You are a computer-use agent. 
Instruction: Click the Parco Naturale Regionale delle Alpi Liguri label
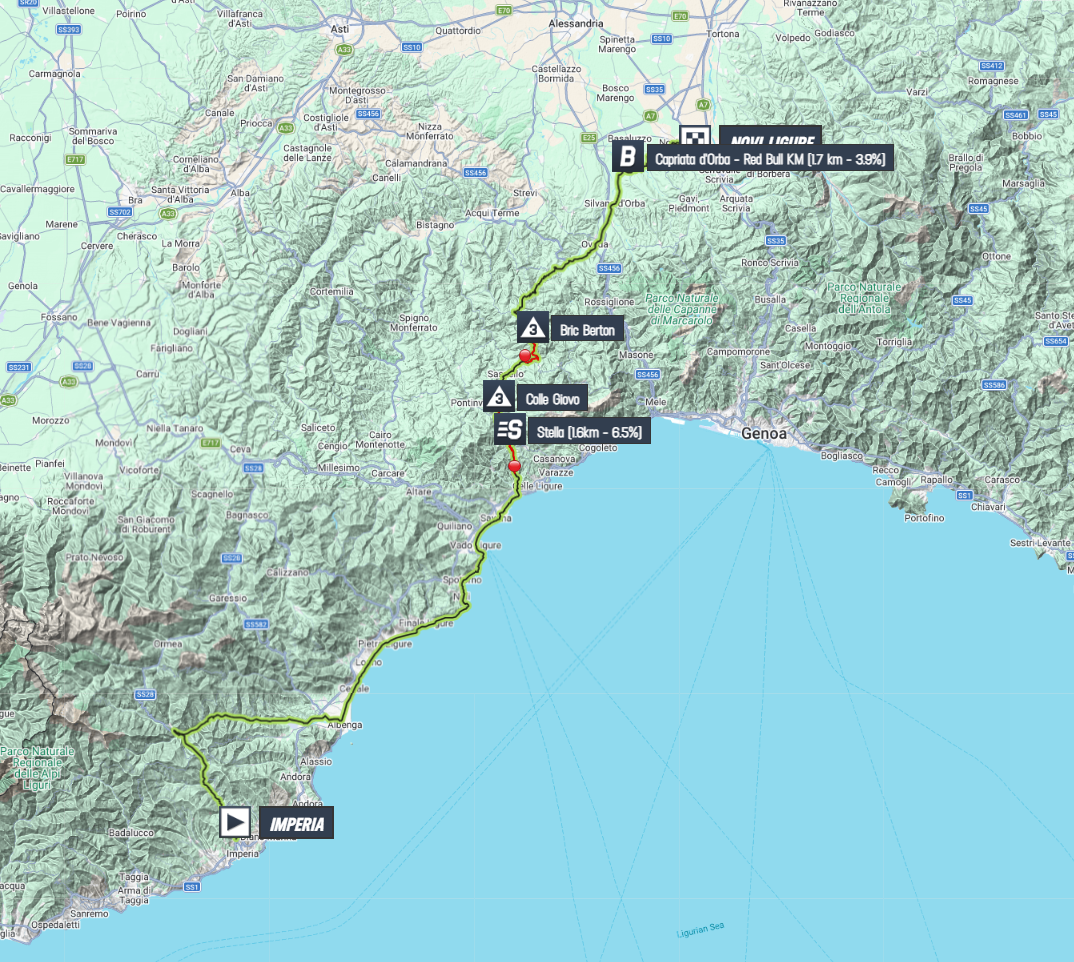[x=37, y=768]
